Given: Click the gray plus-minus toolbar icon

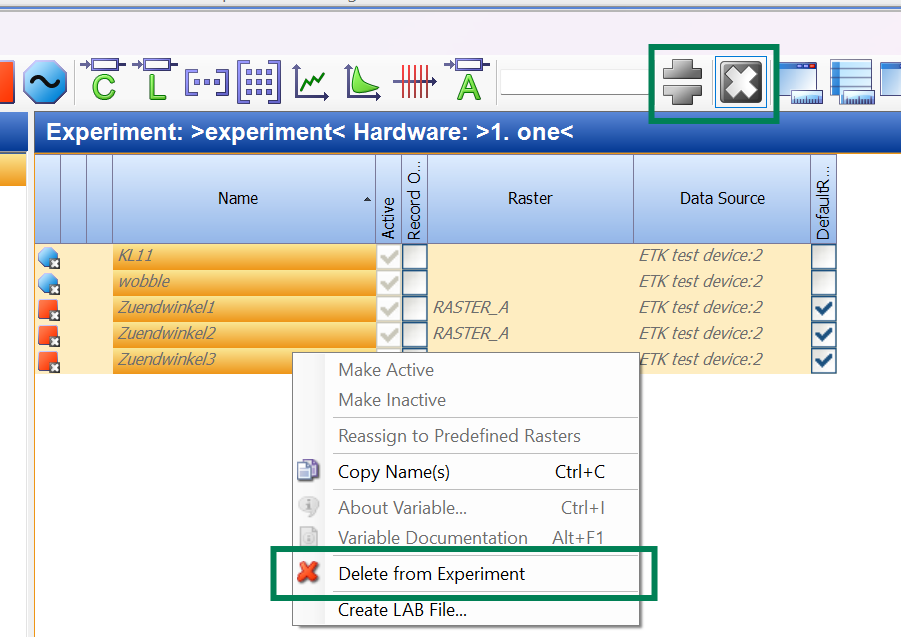Looking at the screenshot, I should click(683, 82).
